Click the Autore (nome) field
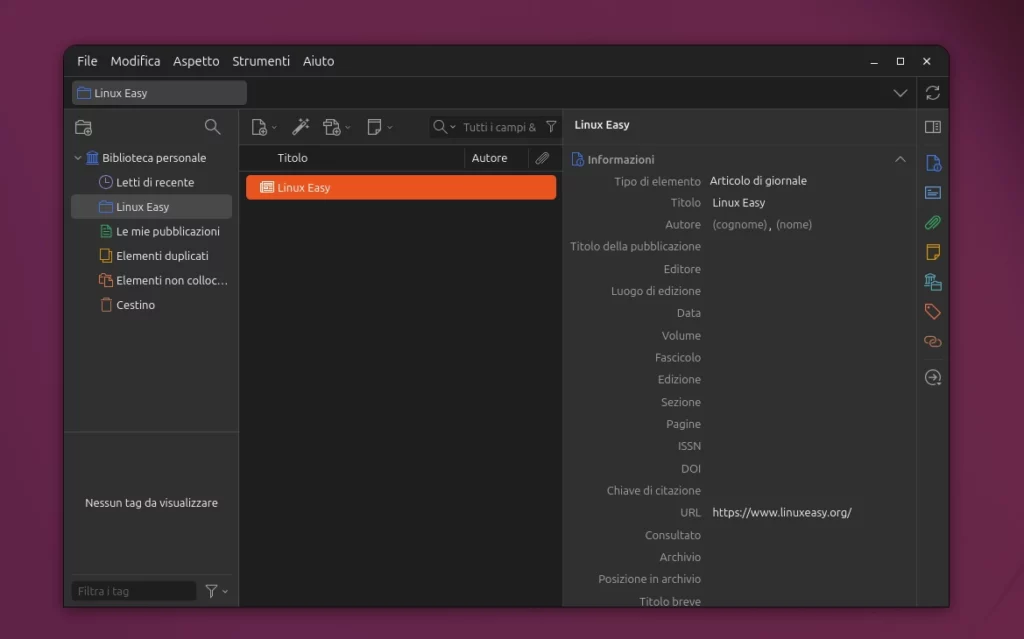The image size is (1024, 639). click(x=793, y=225)
